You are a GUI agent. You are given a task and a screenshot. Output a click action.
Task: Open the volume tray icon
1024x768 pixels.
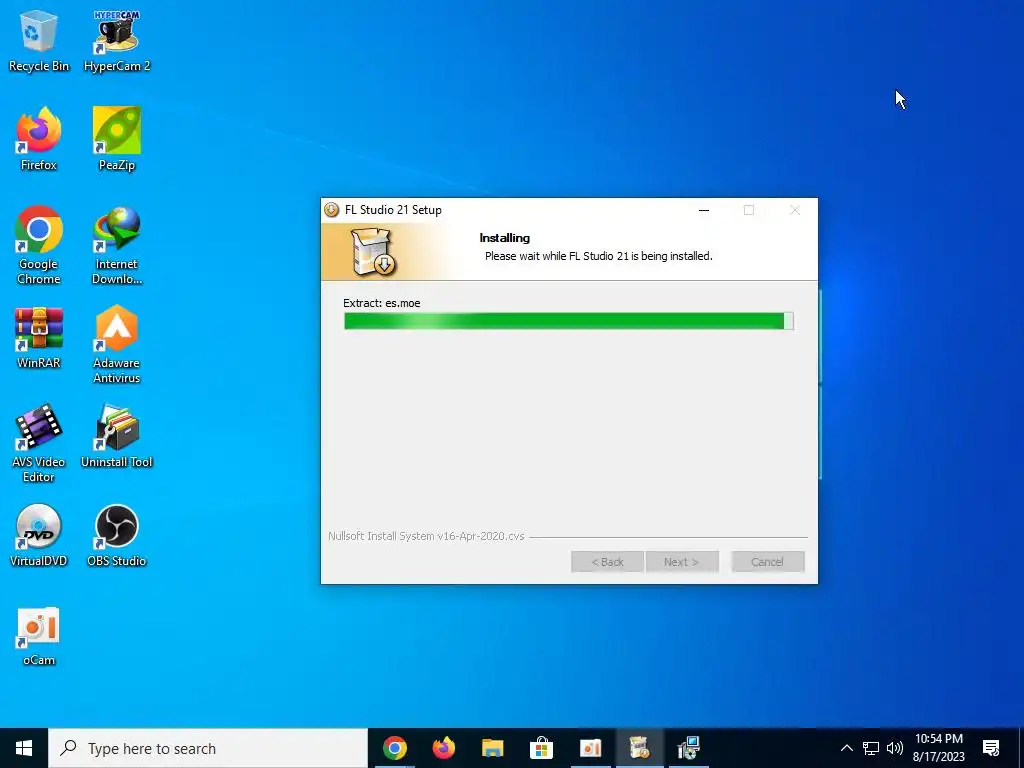coord(895,748)
